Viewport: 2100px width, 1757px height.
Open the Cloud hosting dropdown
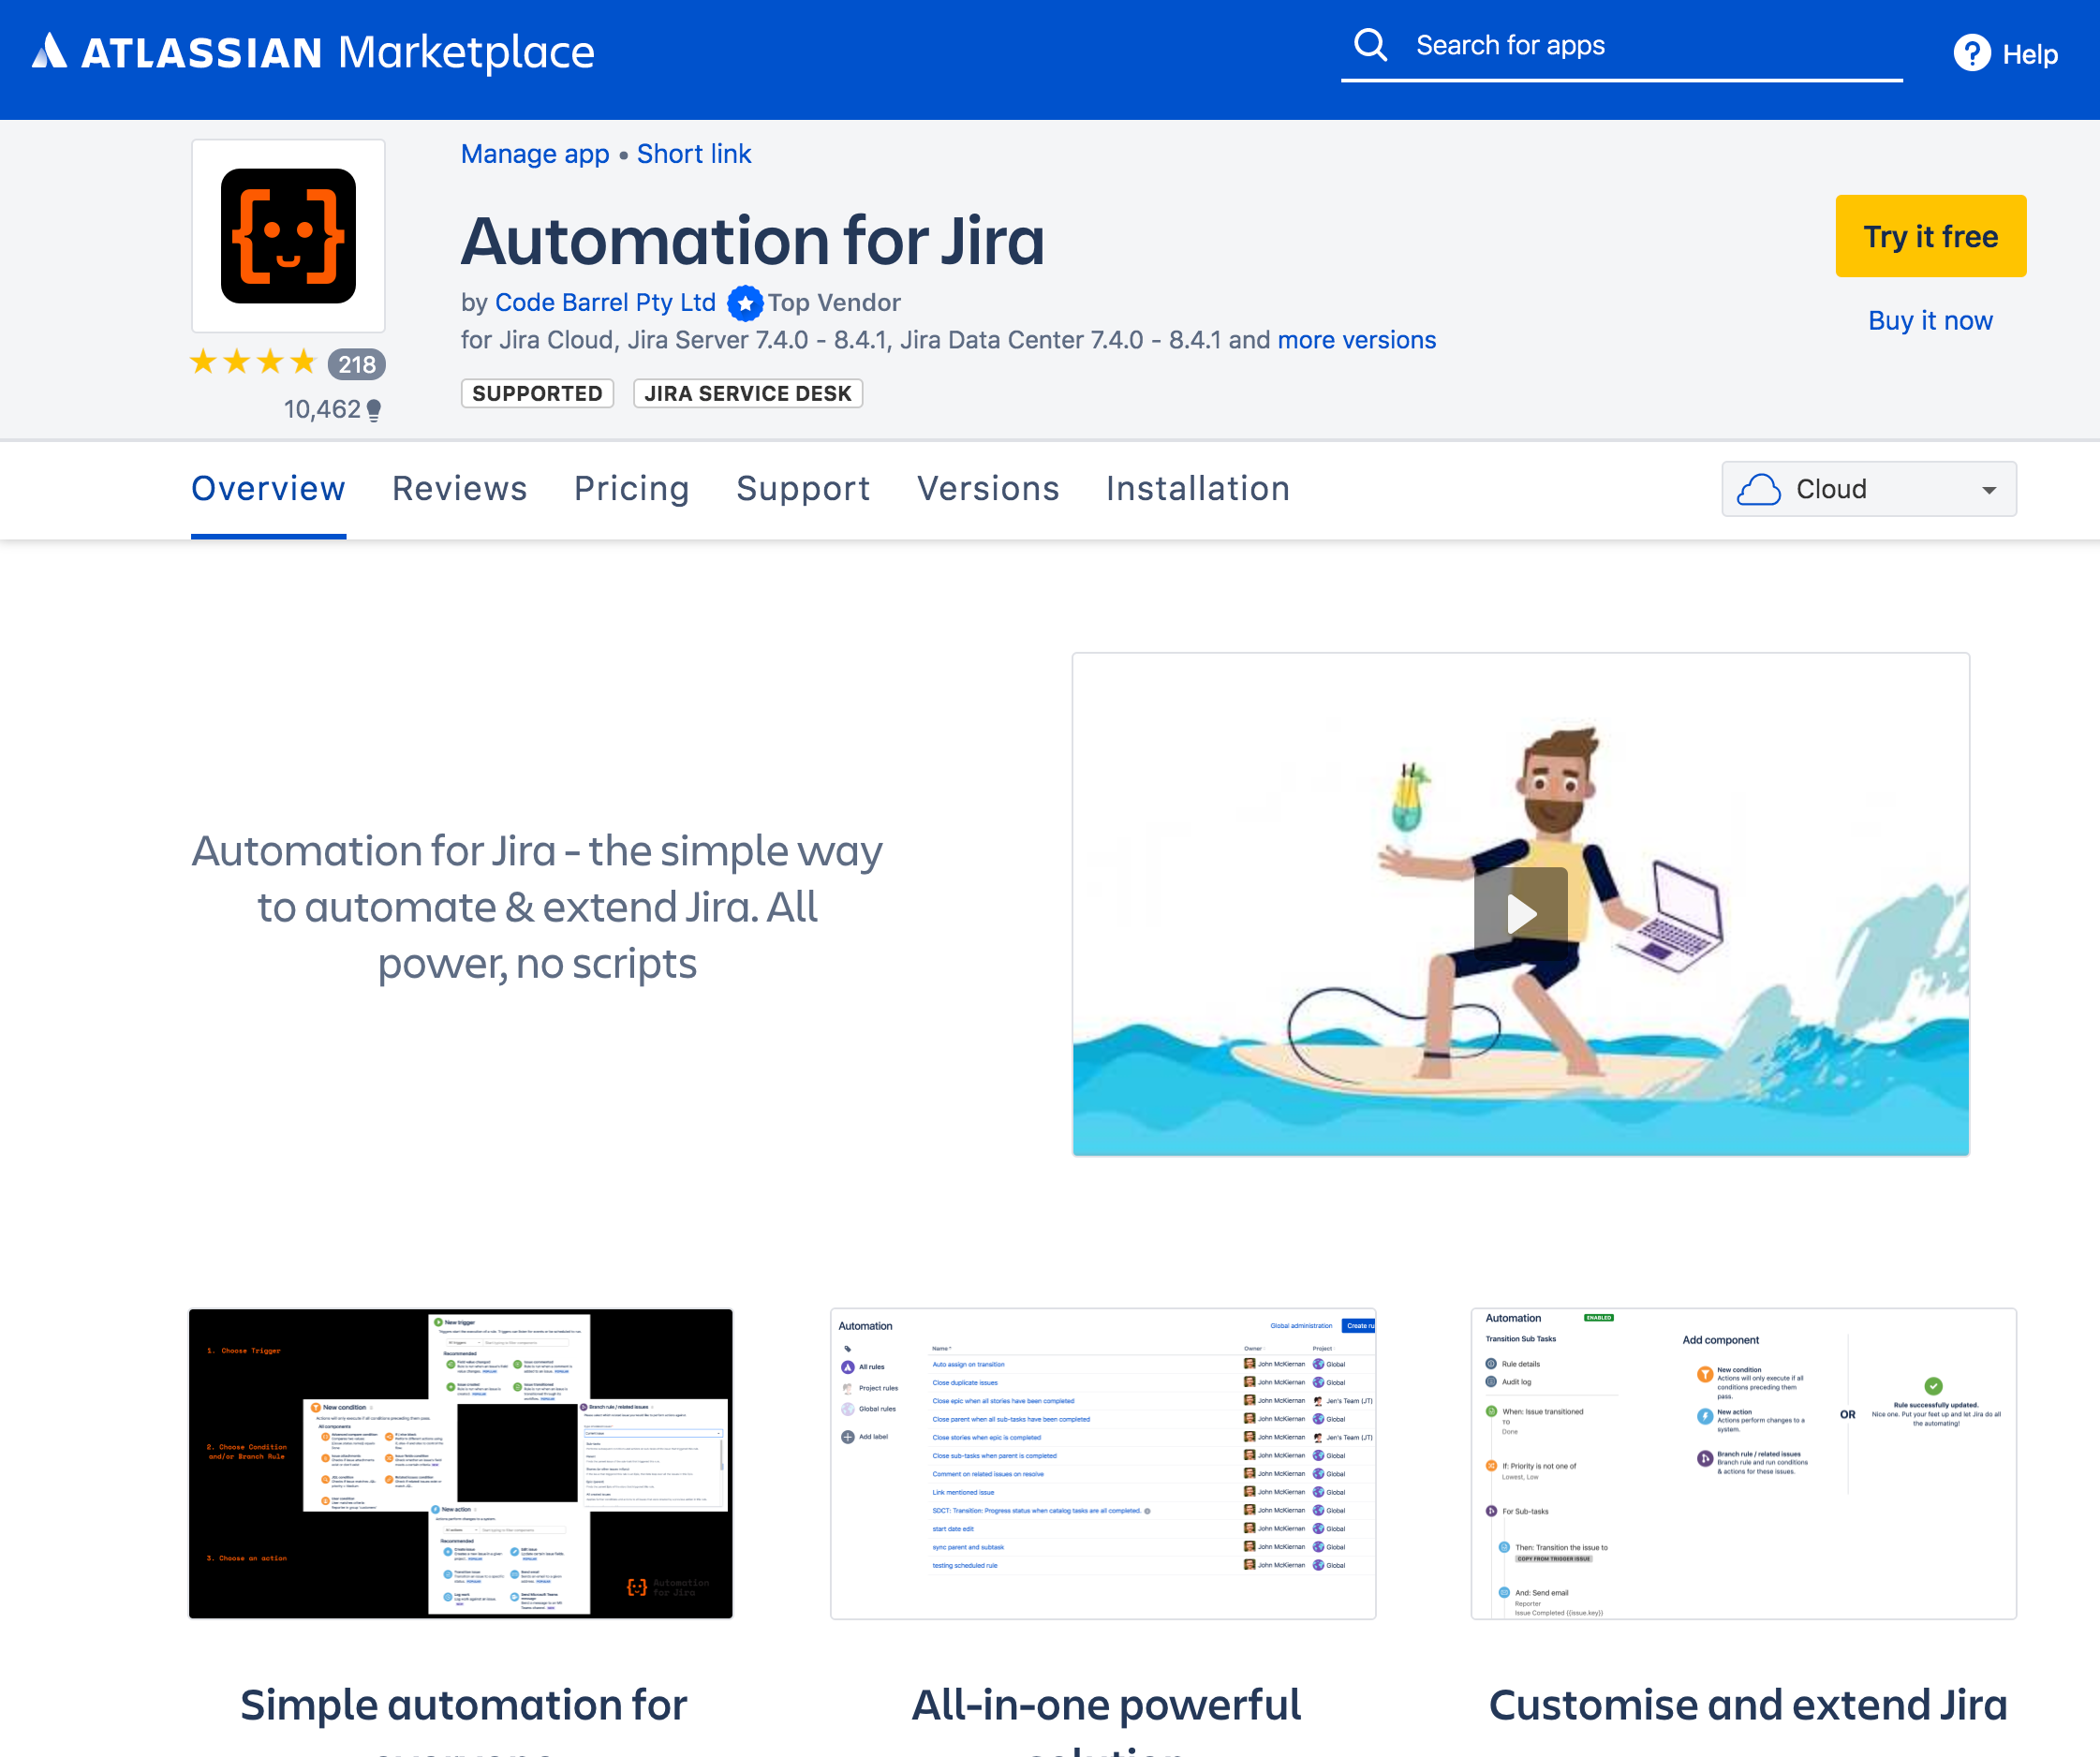(x=1868, y=489)
